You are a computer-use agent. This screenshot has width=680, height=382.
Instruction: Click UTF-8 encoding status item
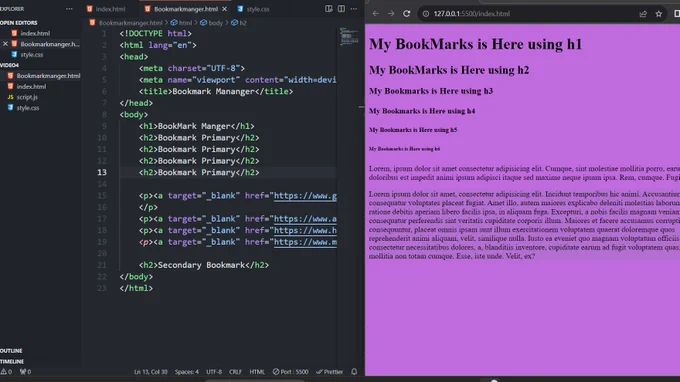214,372
